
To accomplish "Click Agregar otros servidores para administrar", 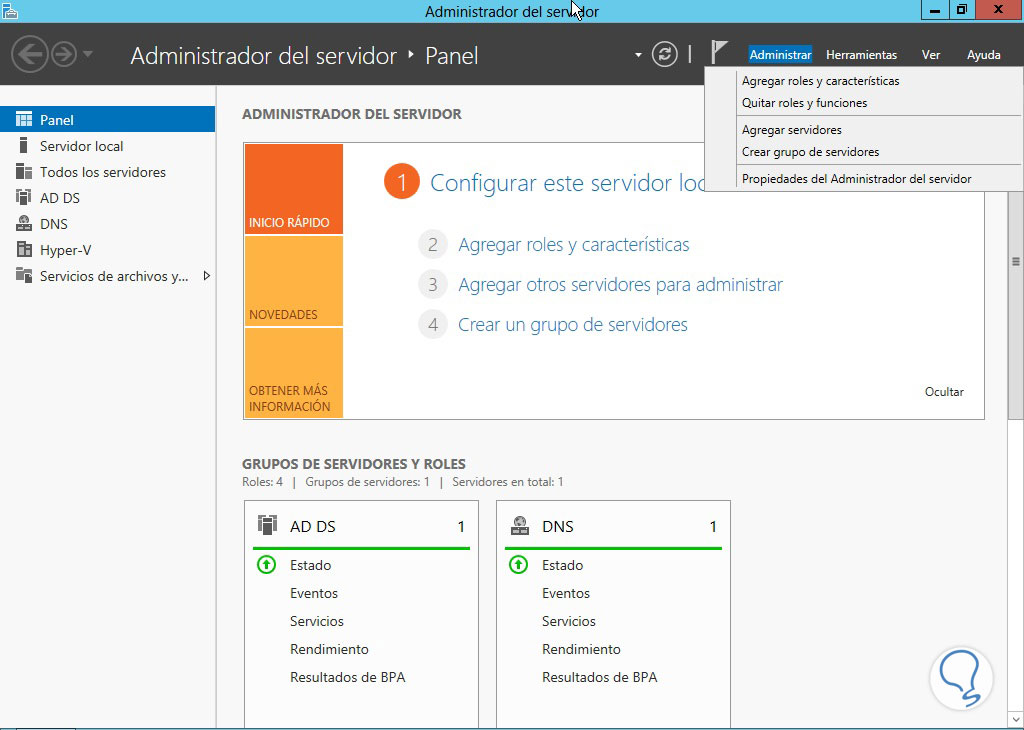I will point(620,285).
